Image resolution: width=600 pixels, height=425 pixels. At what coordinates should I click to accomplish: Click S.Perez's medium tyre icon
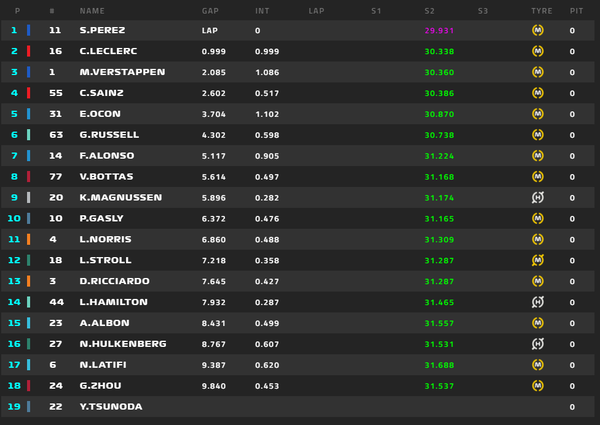tap(538, 30)
